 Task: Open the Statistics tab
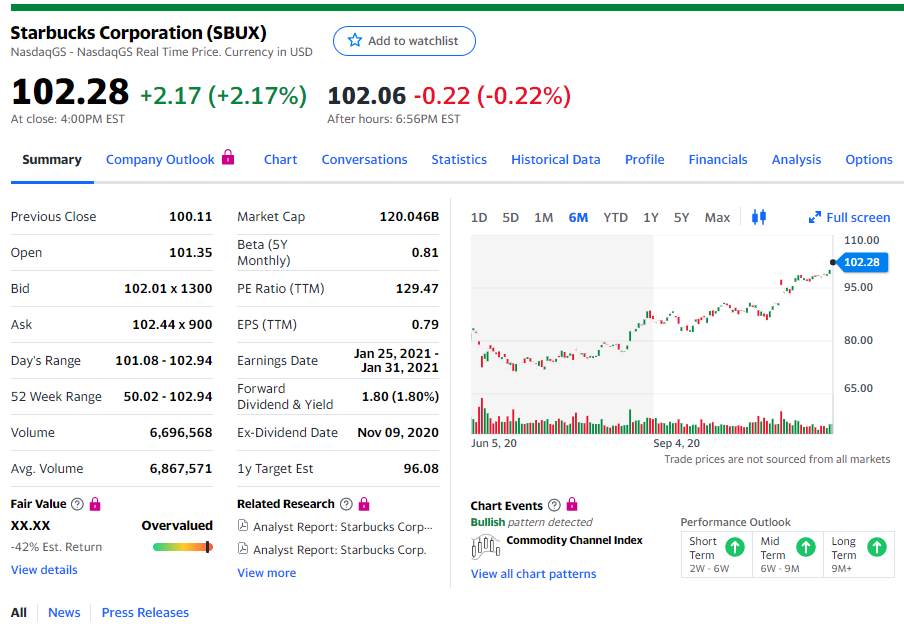pos(459,159)
